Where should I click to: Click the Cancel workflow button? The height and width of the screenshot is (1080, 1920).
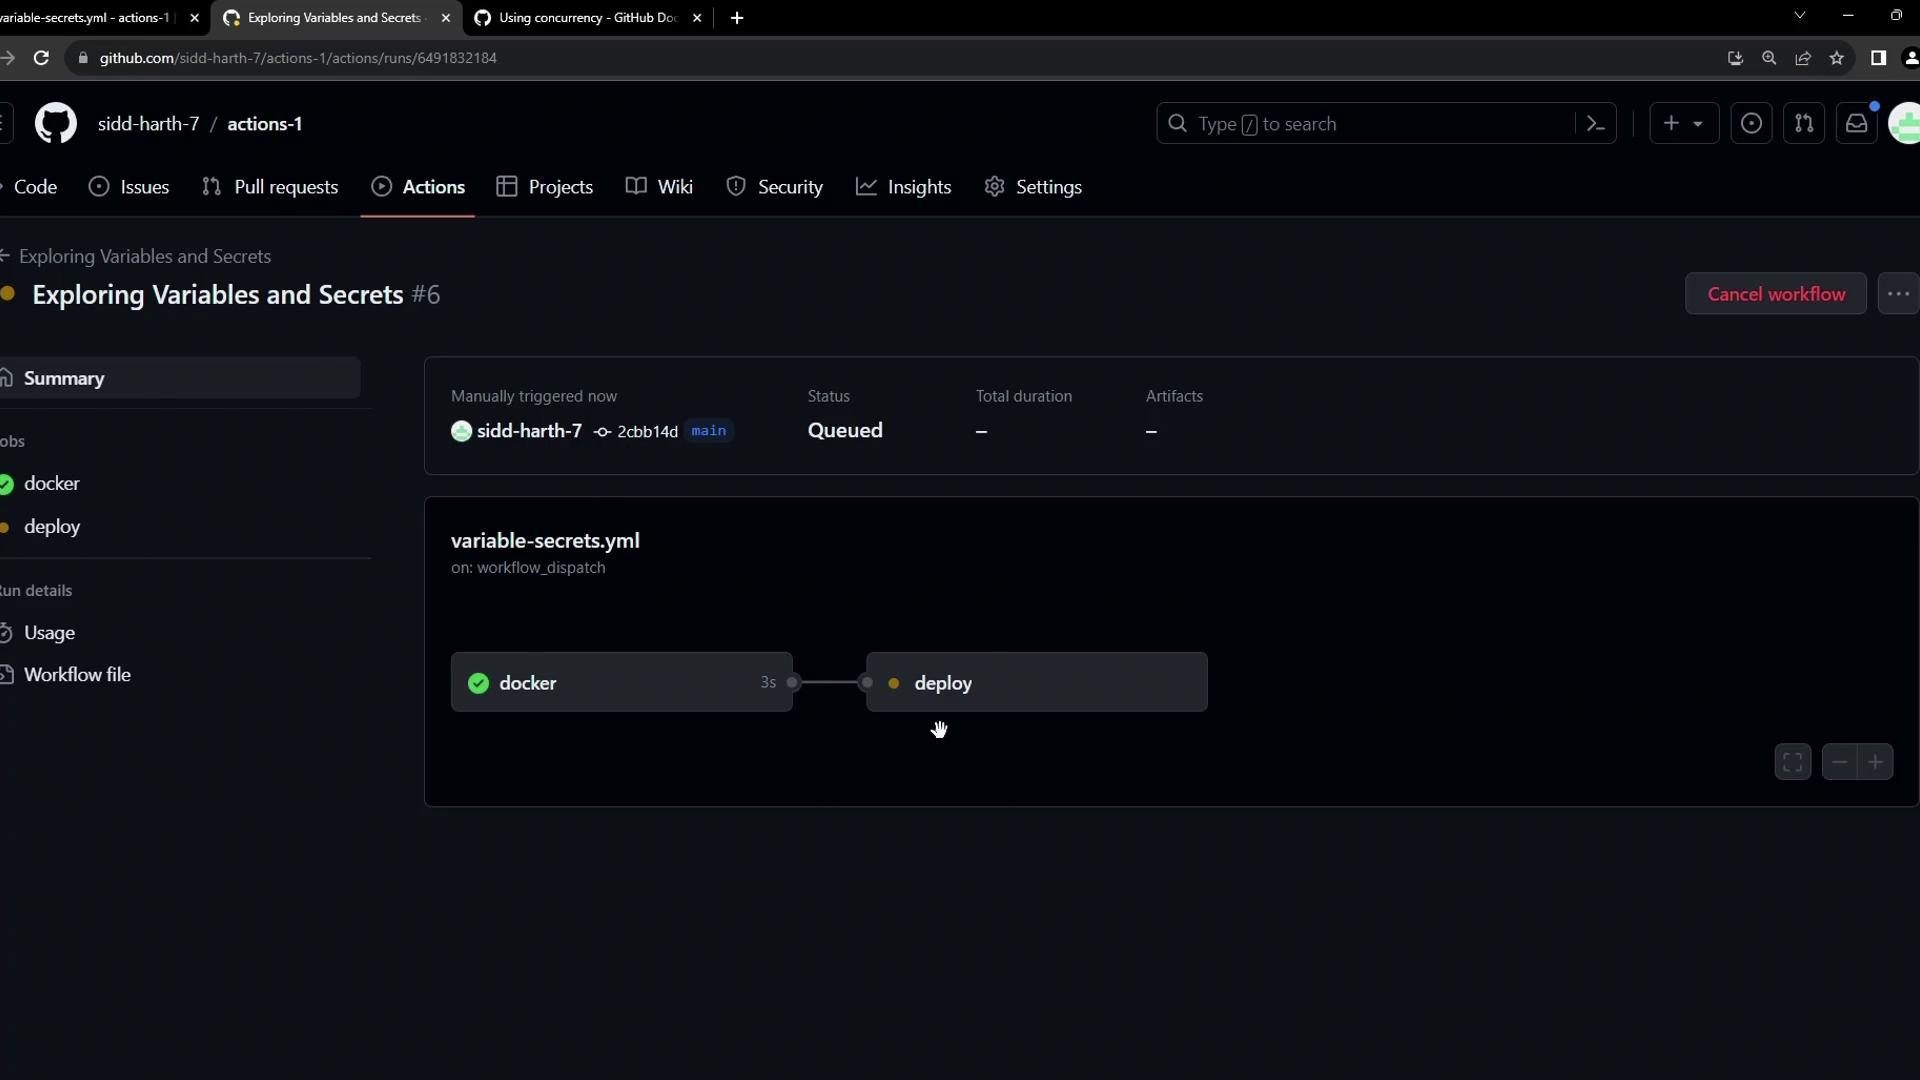click(x=1776, y=294)
